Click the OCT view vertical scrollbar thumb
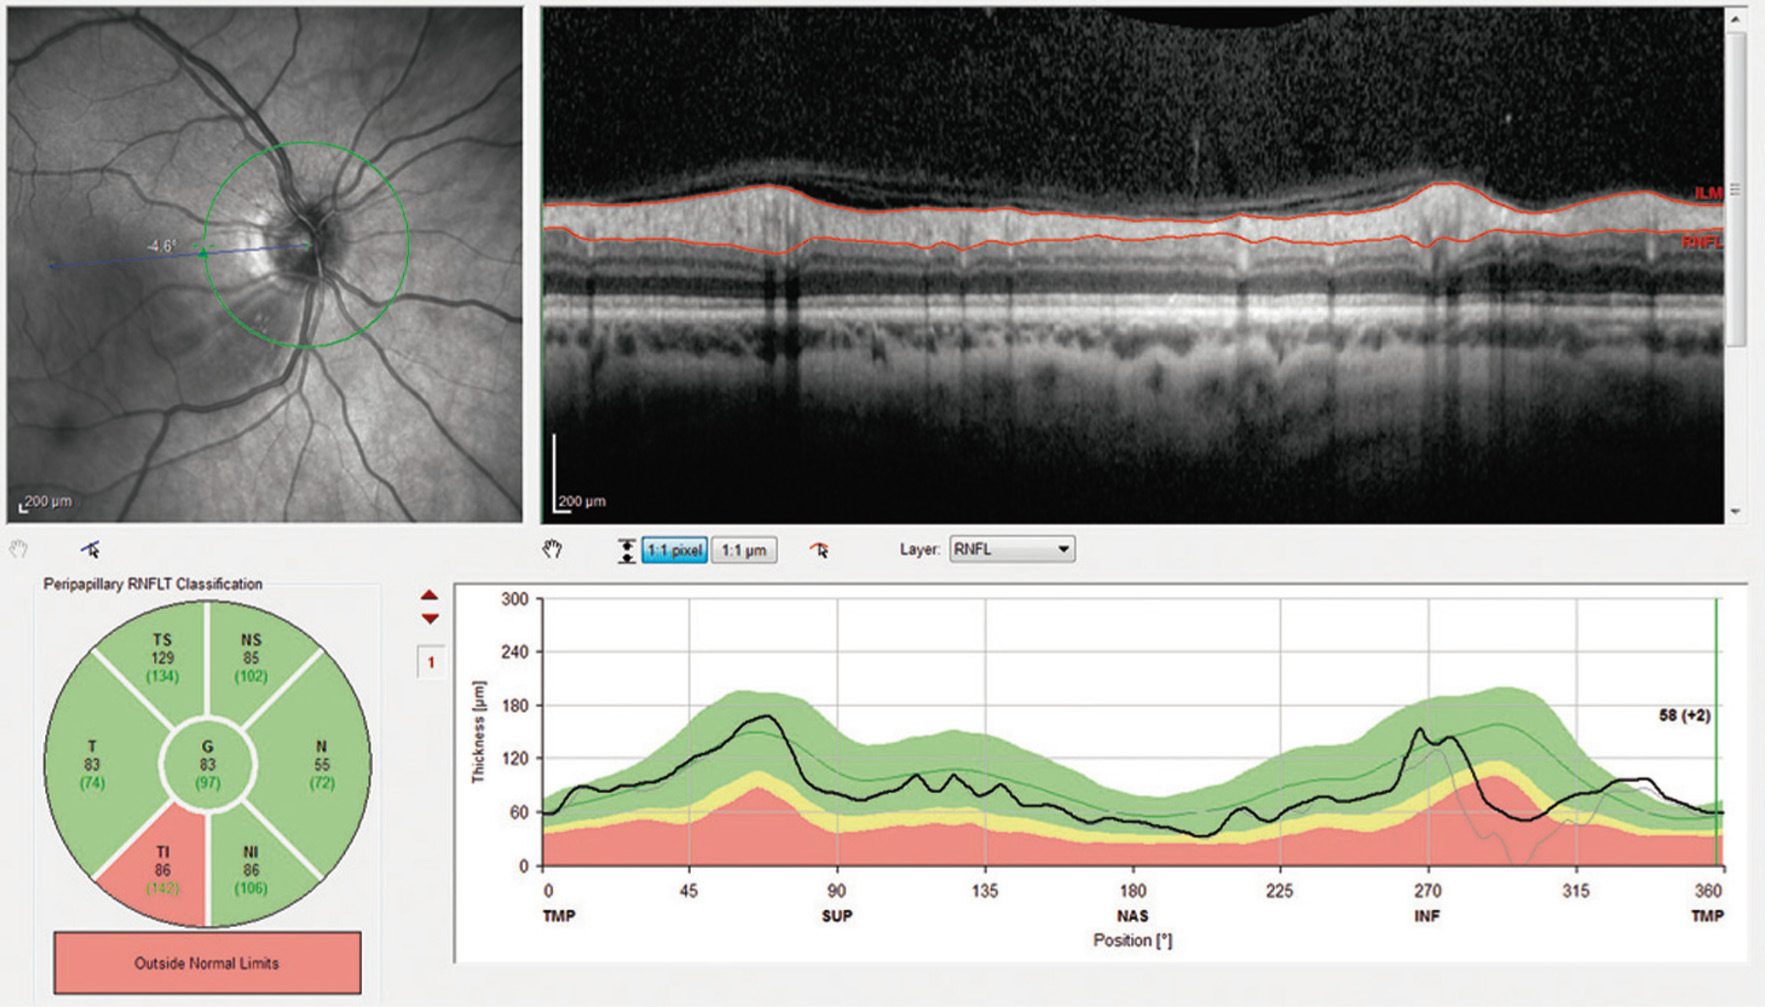 [1735, 190]
